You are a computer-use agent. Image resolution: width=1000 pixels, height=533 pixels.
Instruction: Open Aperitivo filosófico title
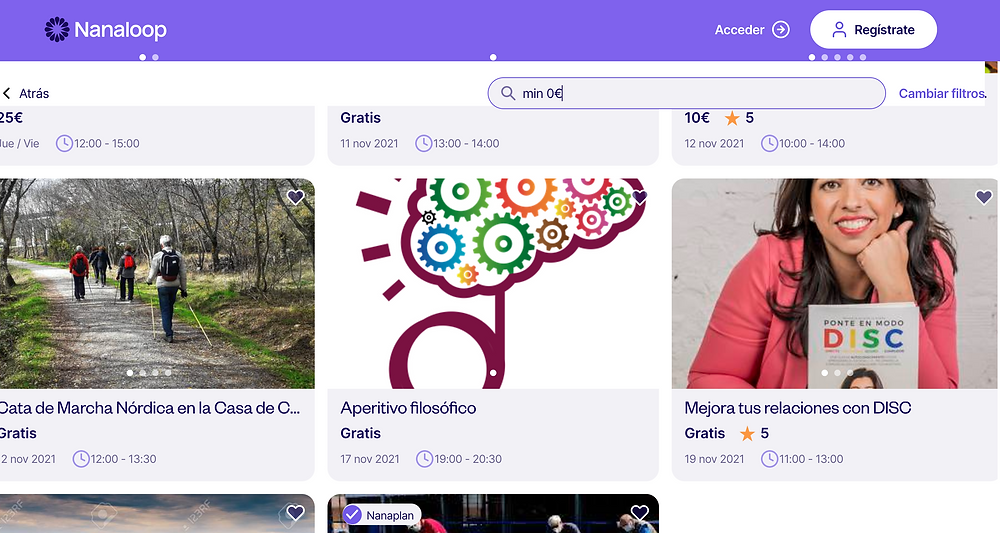tap(408, 408)
